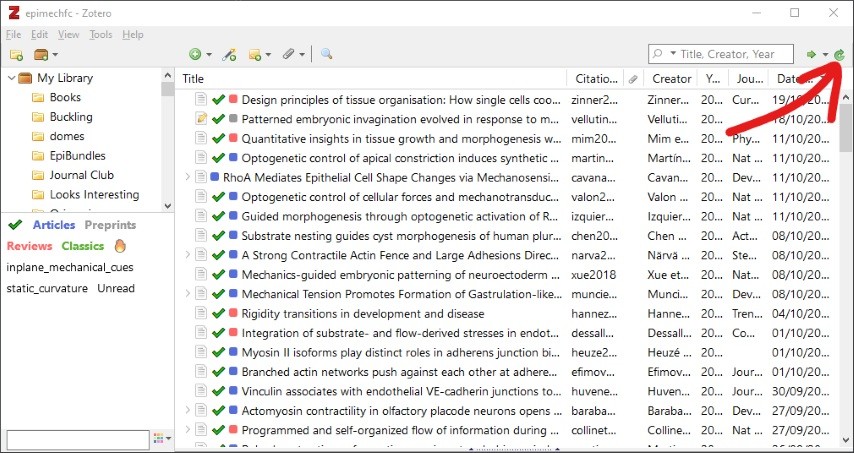Click the green Locate arrow icon

pyautogui.click(x=811, y=54)
